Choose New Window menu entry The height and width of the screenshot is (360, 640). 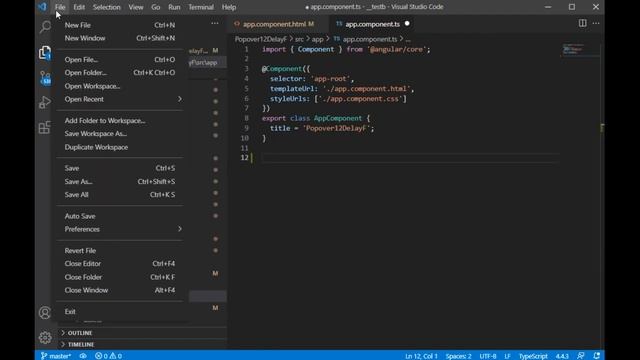click(x=120, y=38)
